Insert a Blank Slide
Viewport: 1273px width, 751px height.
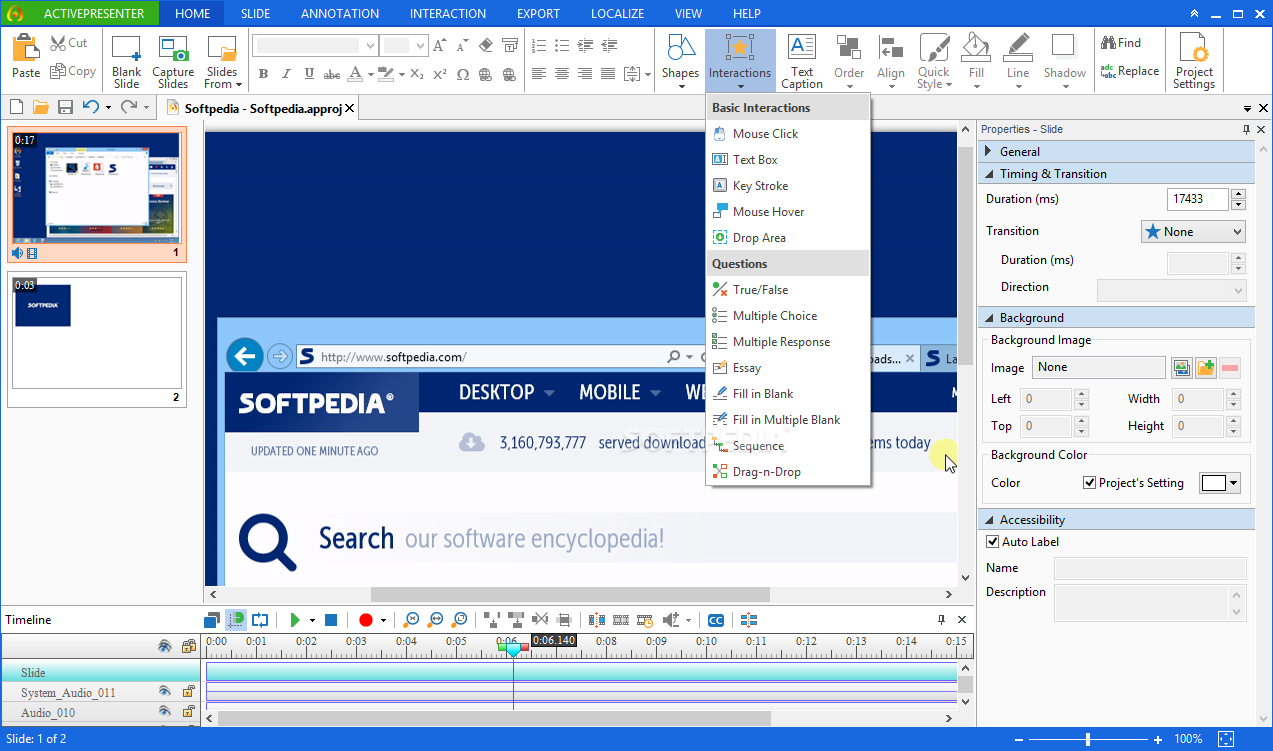[127, 62]
